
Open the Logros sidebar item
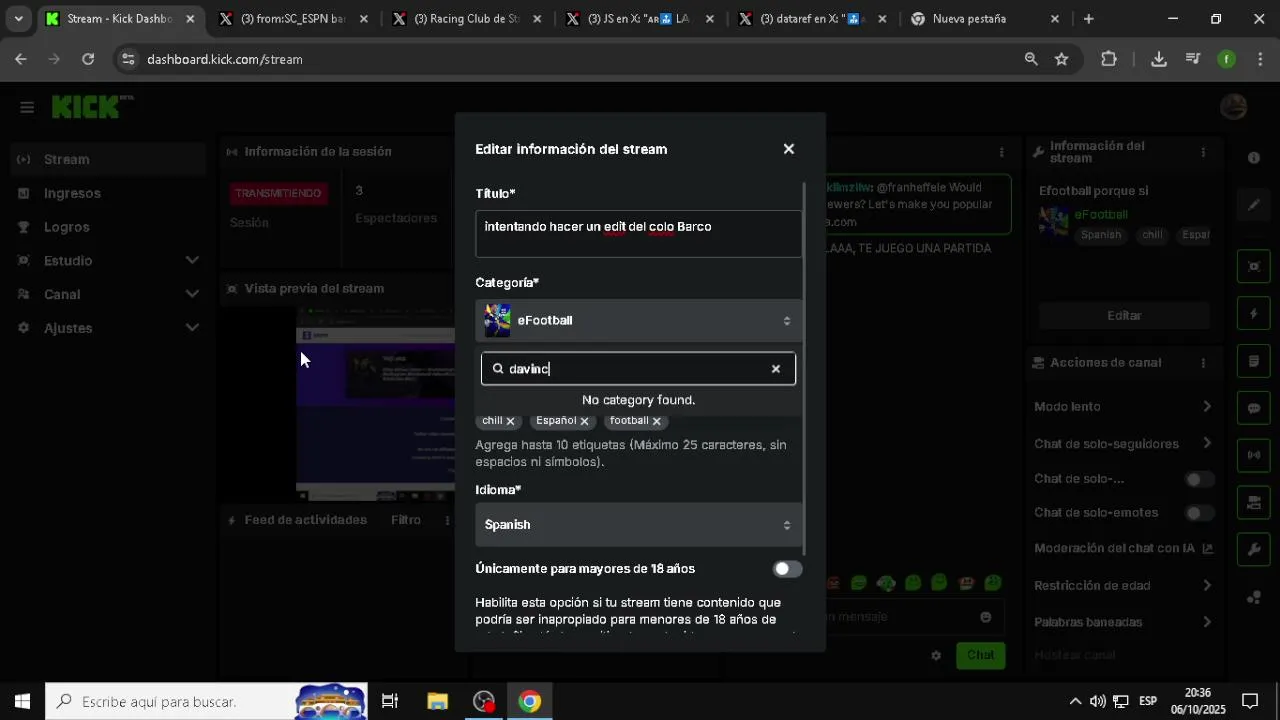coord(108,227)
